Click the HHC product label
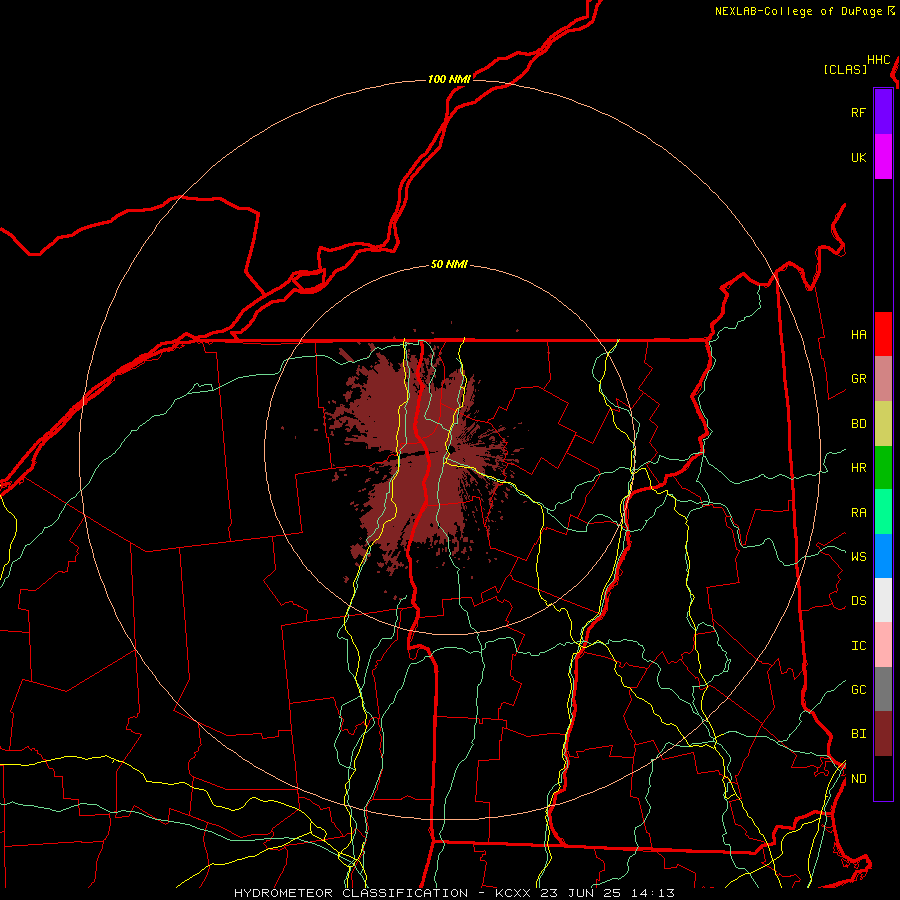The image size is (900, 900). click(879, 60)
